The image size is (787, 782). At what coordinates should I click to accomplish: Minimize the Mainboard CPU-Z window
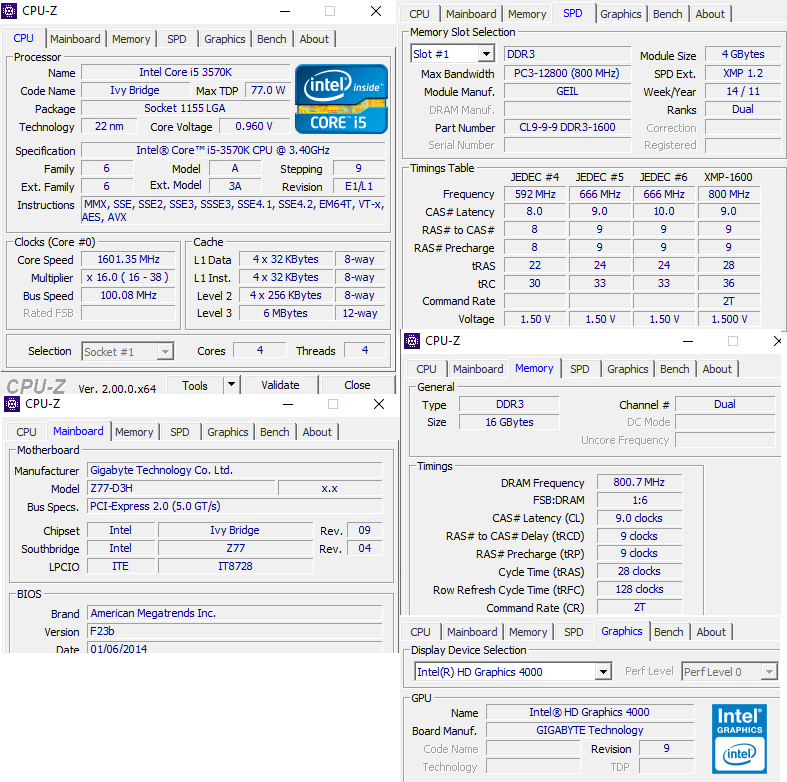tap(288, 404)
